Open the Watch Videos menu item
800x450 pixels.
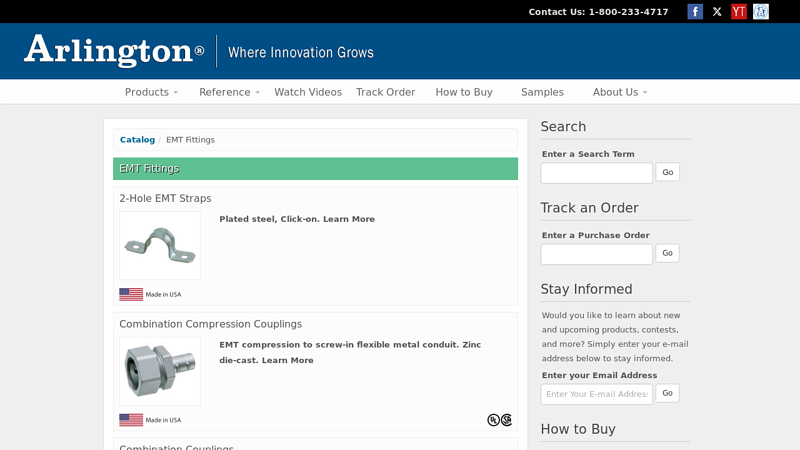coord(308,92)
